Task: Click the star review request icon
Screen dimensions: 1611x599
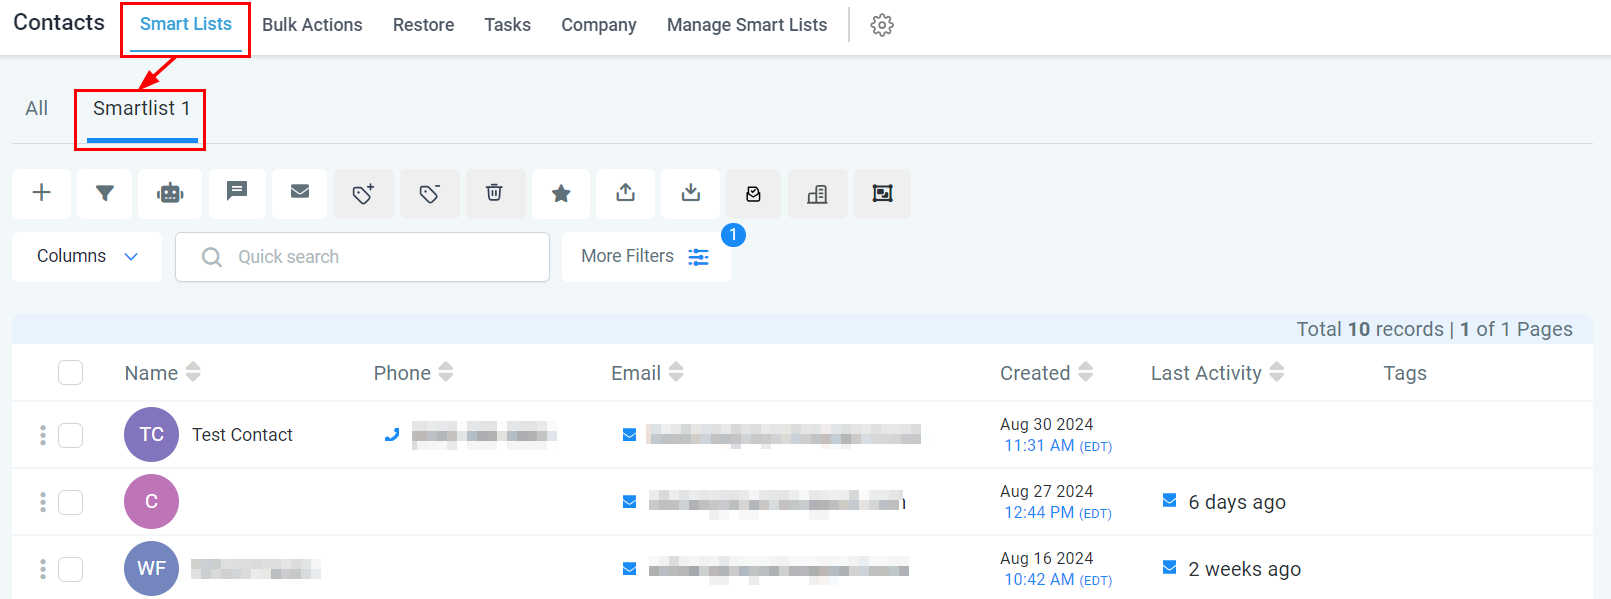Action: 561,193
